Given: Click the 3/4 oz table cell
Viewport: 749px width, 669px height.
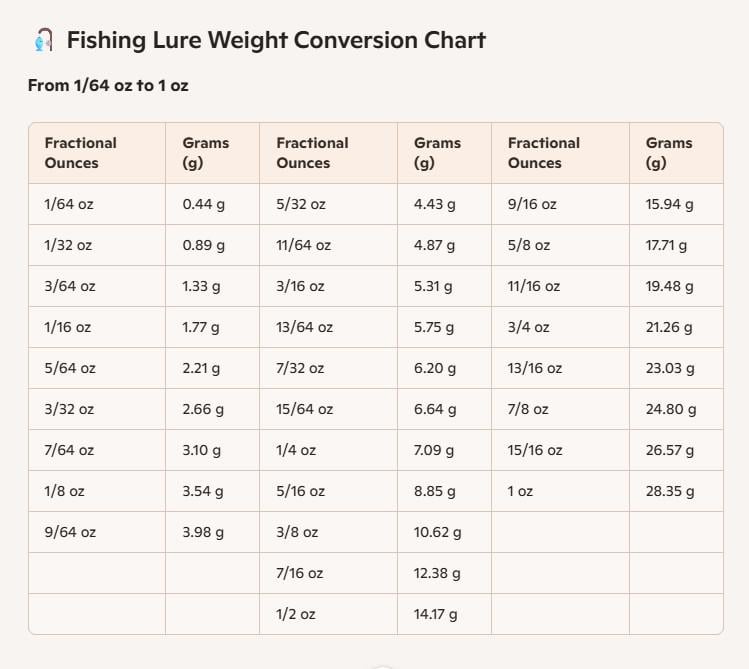Looking at the screenshot, I should pyautogui.click(x=529, y=327).
